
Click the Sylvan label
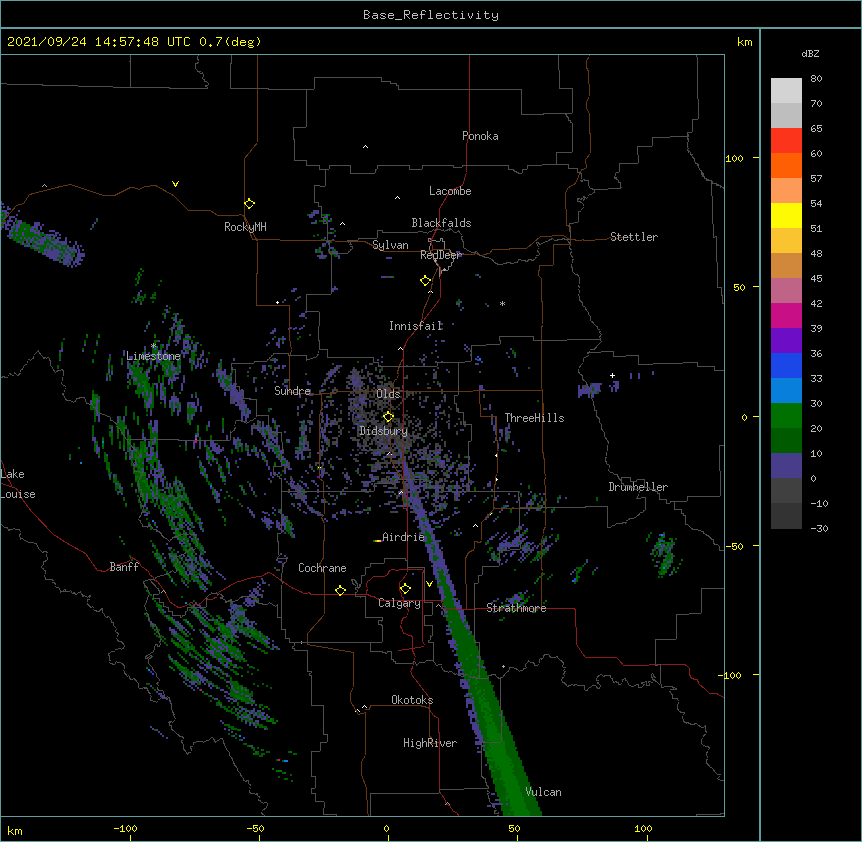390,245
